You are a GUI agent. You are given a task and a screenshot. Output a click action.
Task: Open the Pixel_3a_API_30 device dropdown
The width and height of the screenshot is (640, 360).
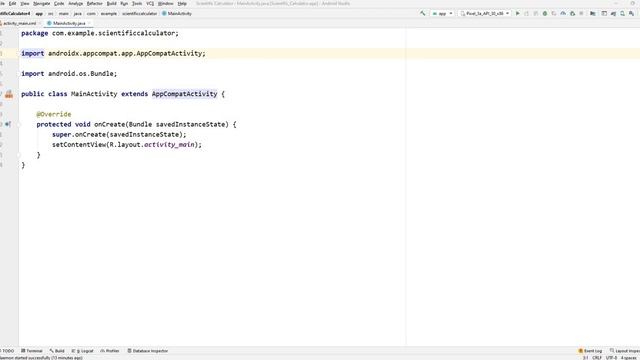(x=485, y=13)
